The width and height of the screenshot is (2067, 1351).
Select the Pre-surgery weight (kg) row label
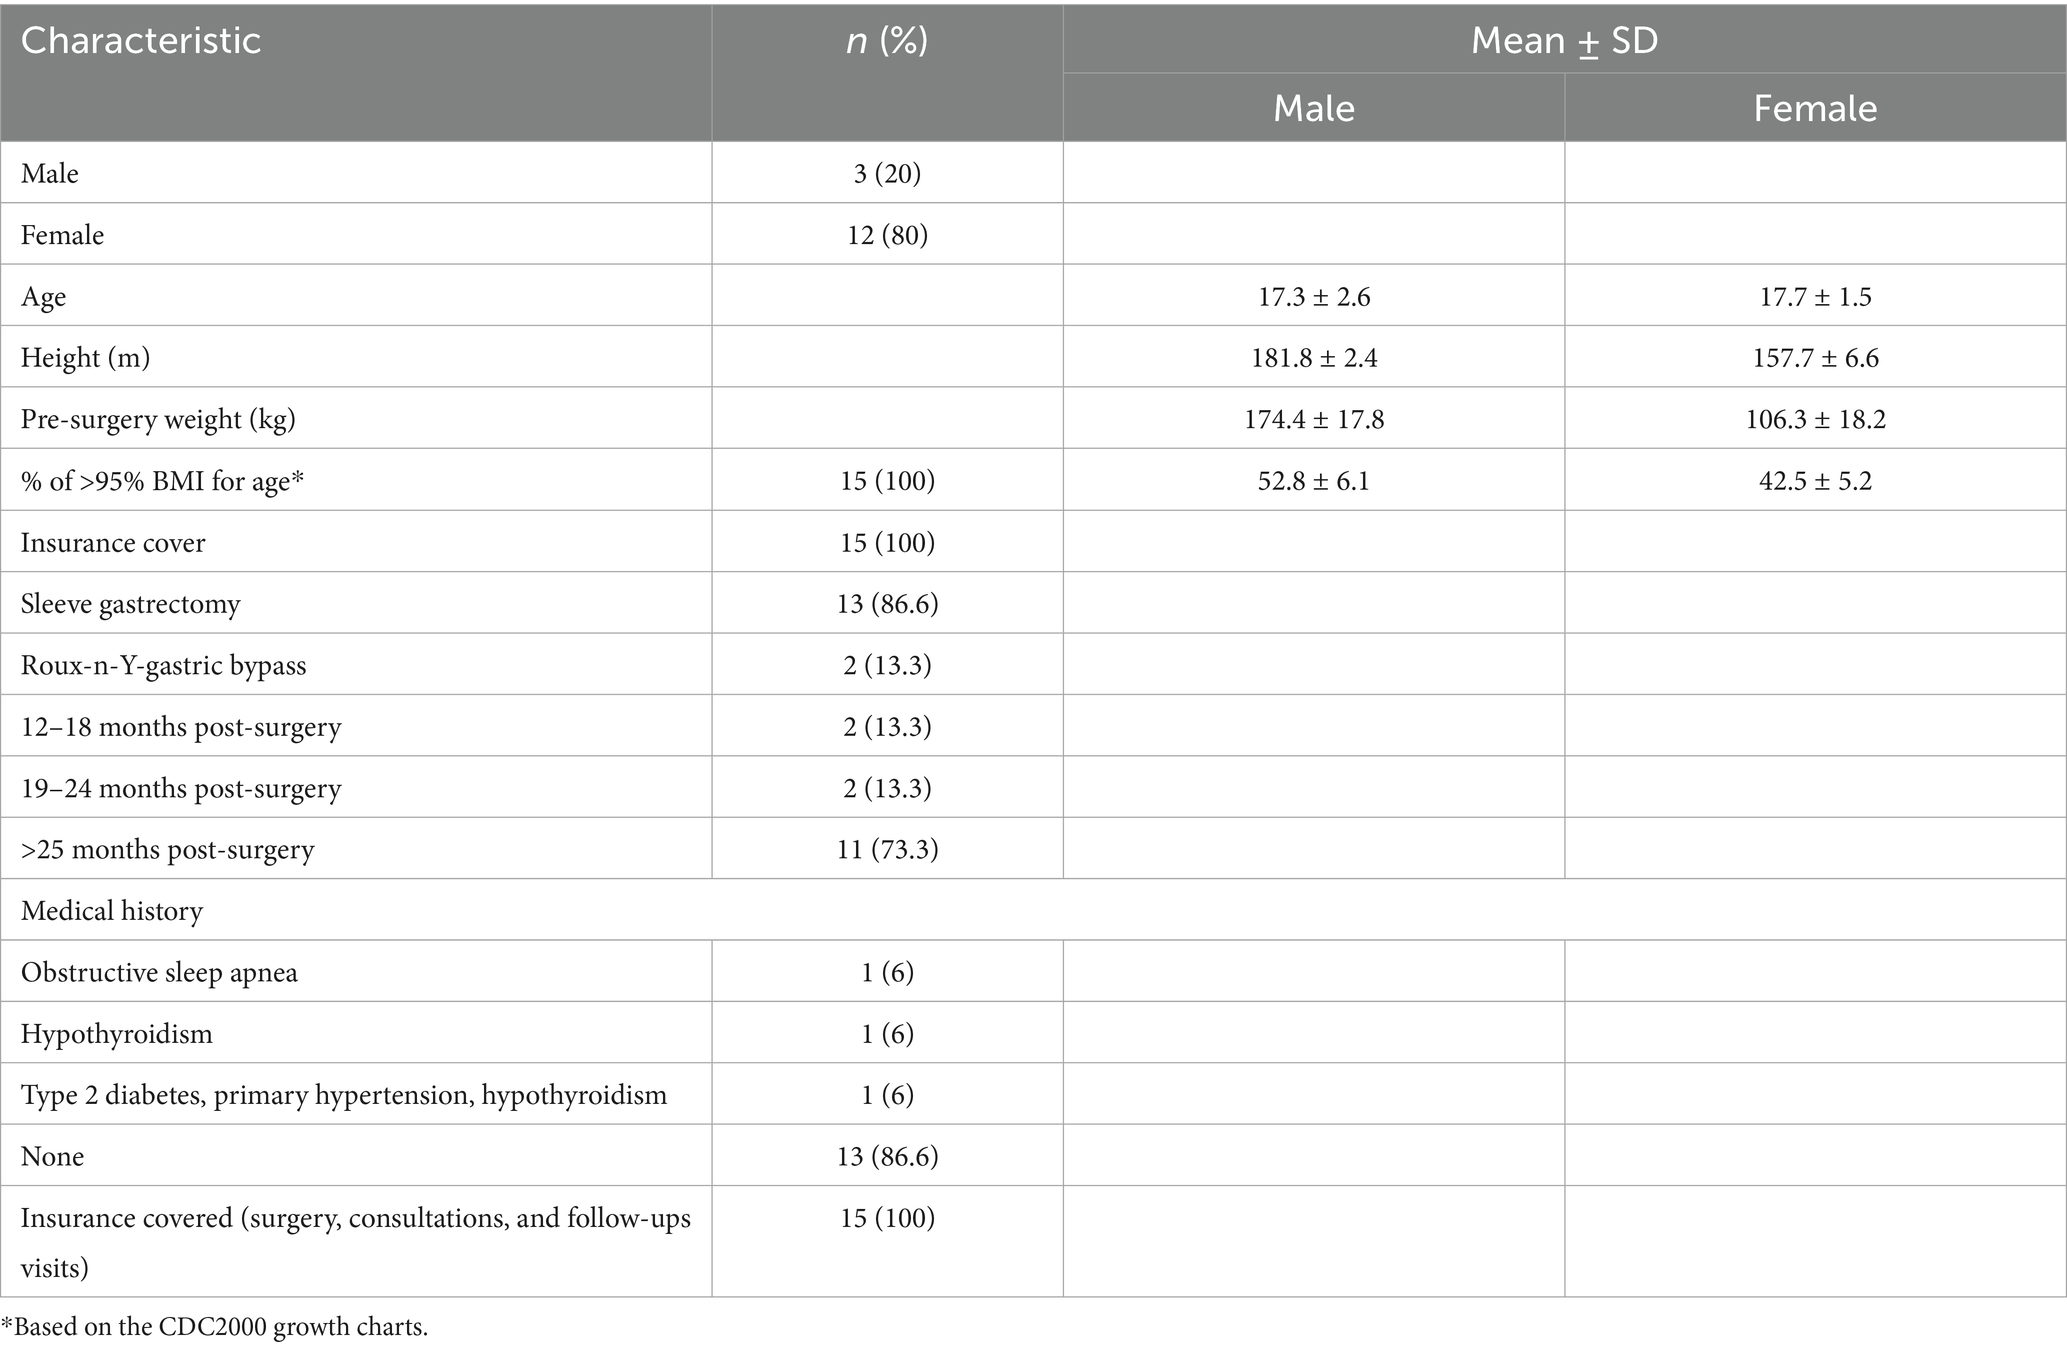click(x=158, y=419)
